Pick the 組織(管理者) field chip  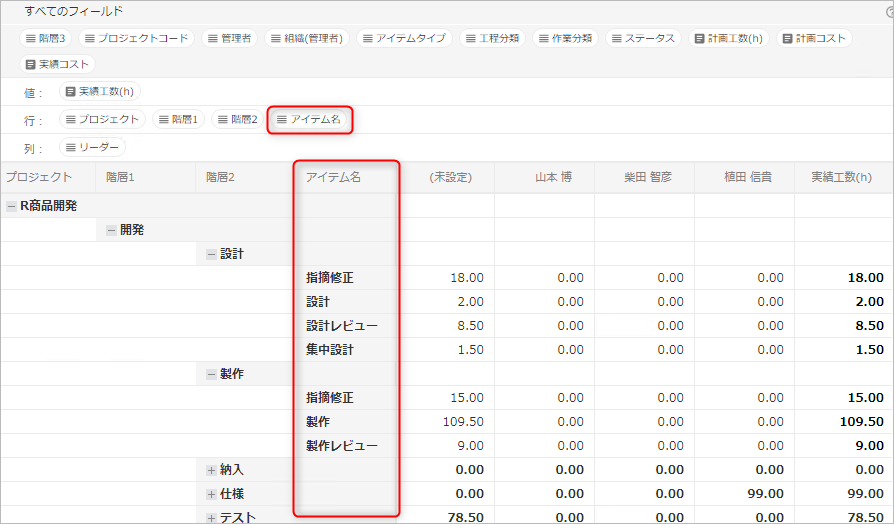305,38
